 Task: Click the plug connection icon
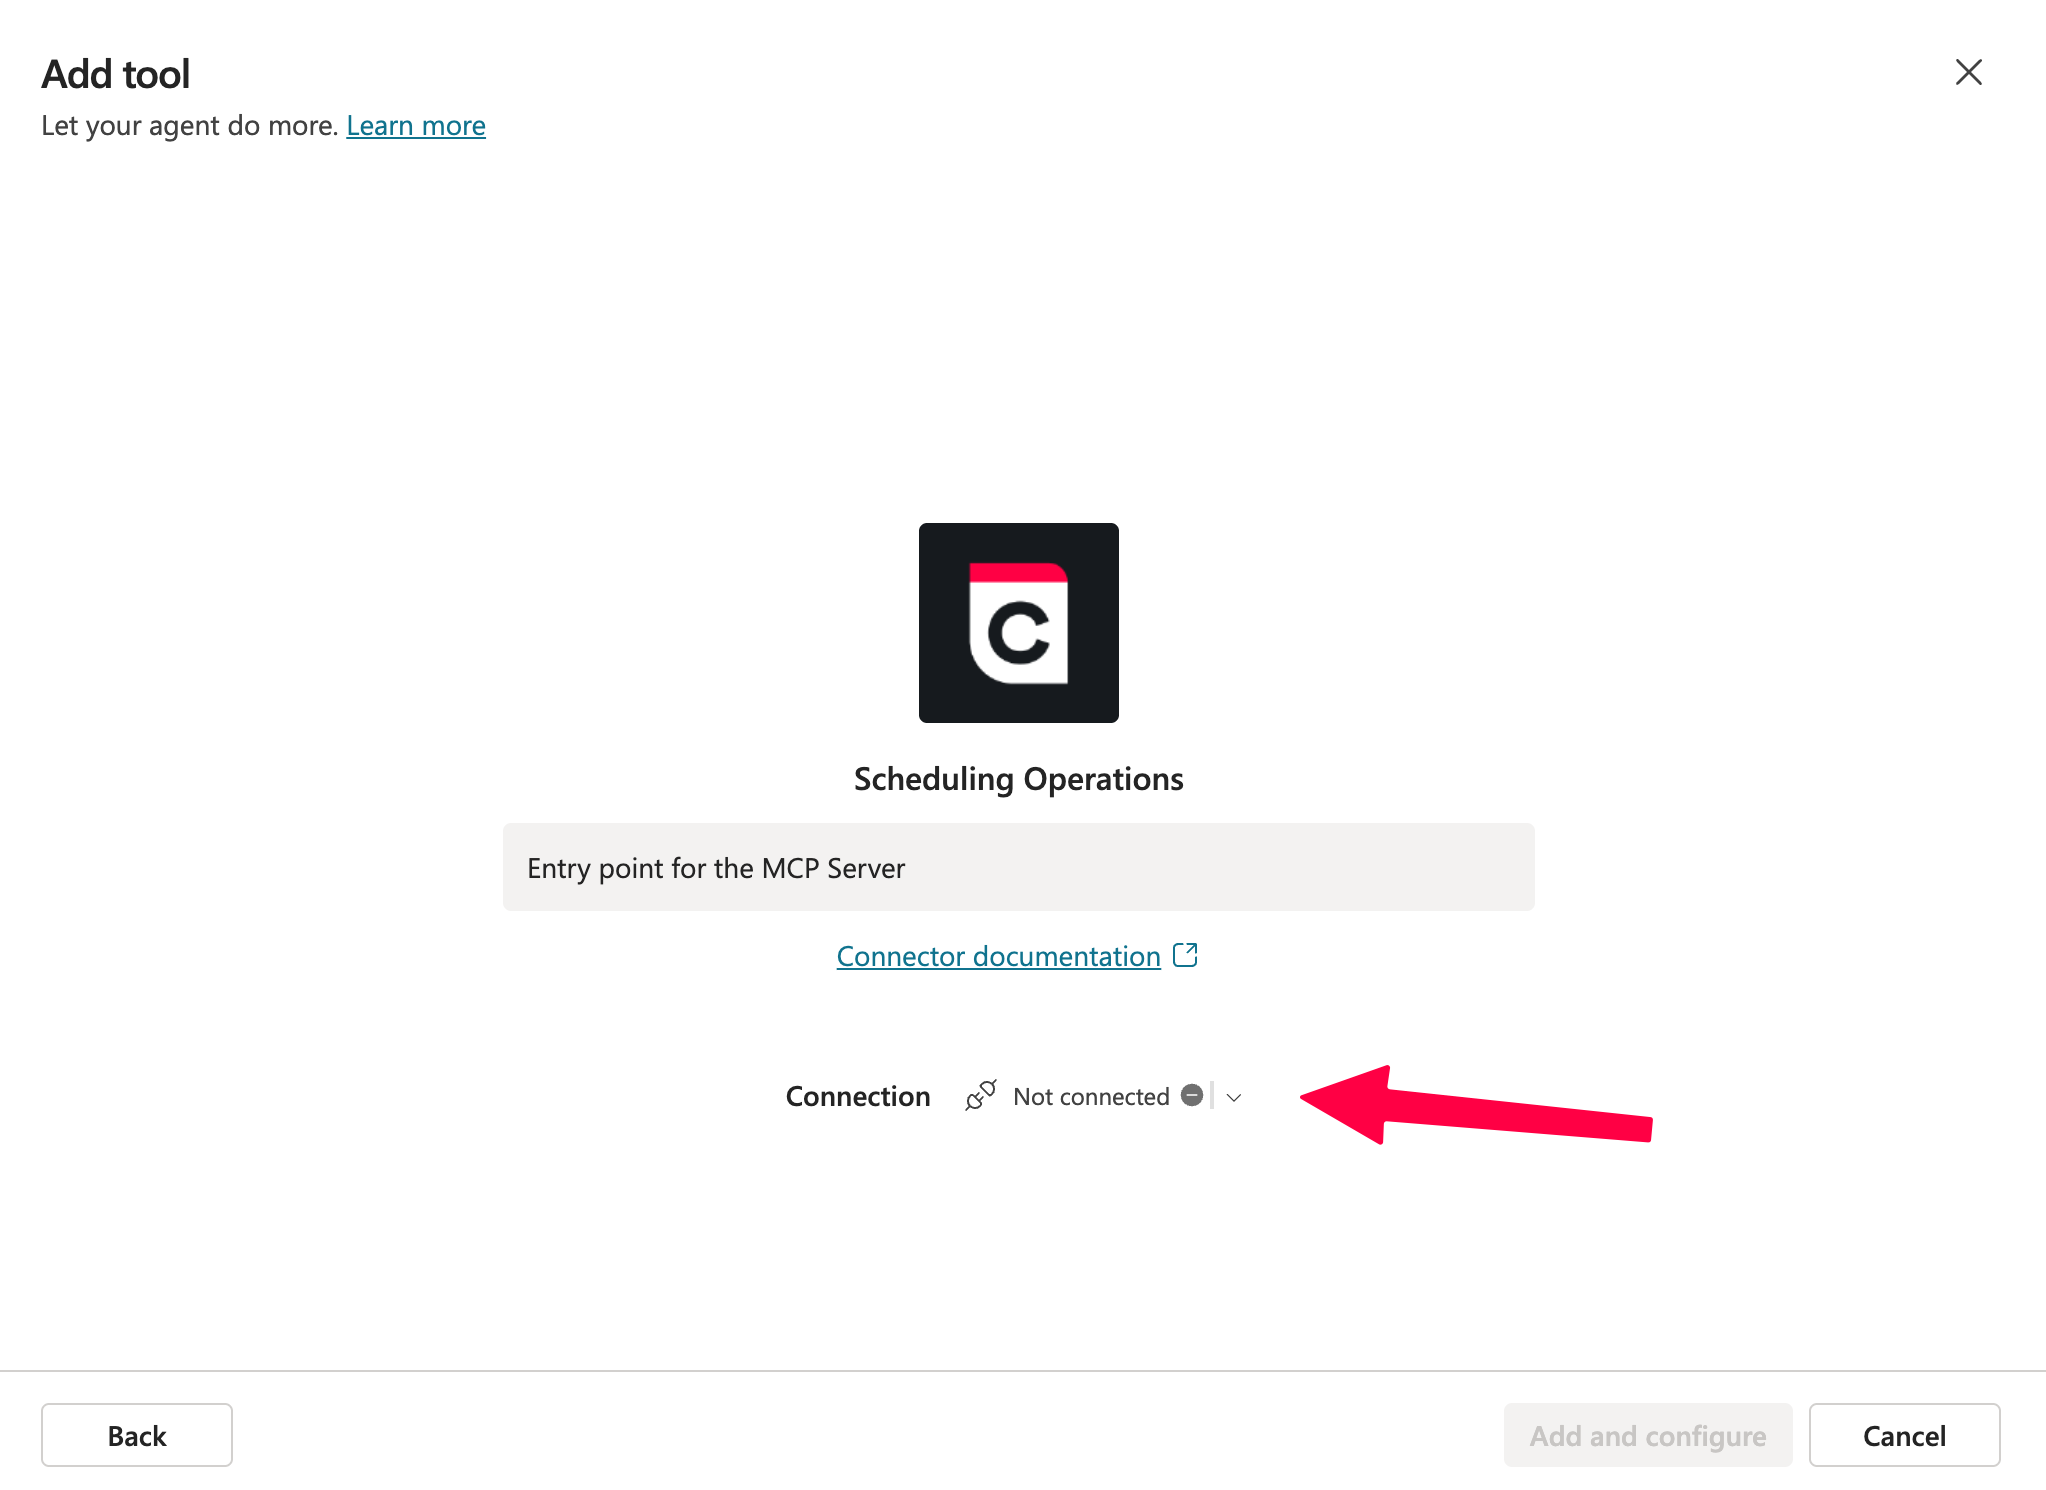(x=980, y=1096)
